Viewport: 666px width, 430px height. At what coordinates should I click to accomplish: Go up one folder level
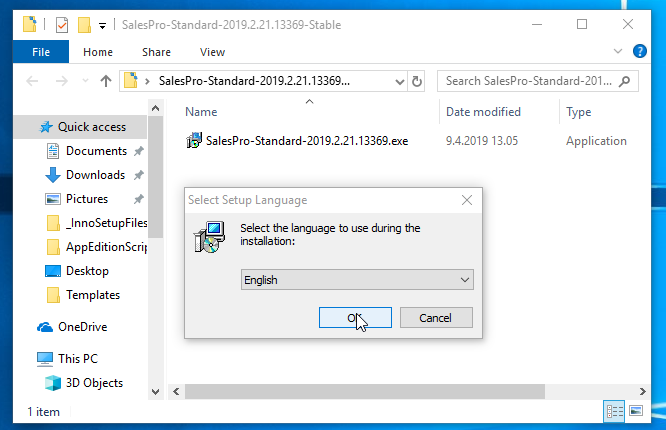(x=106, y=81)
